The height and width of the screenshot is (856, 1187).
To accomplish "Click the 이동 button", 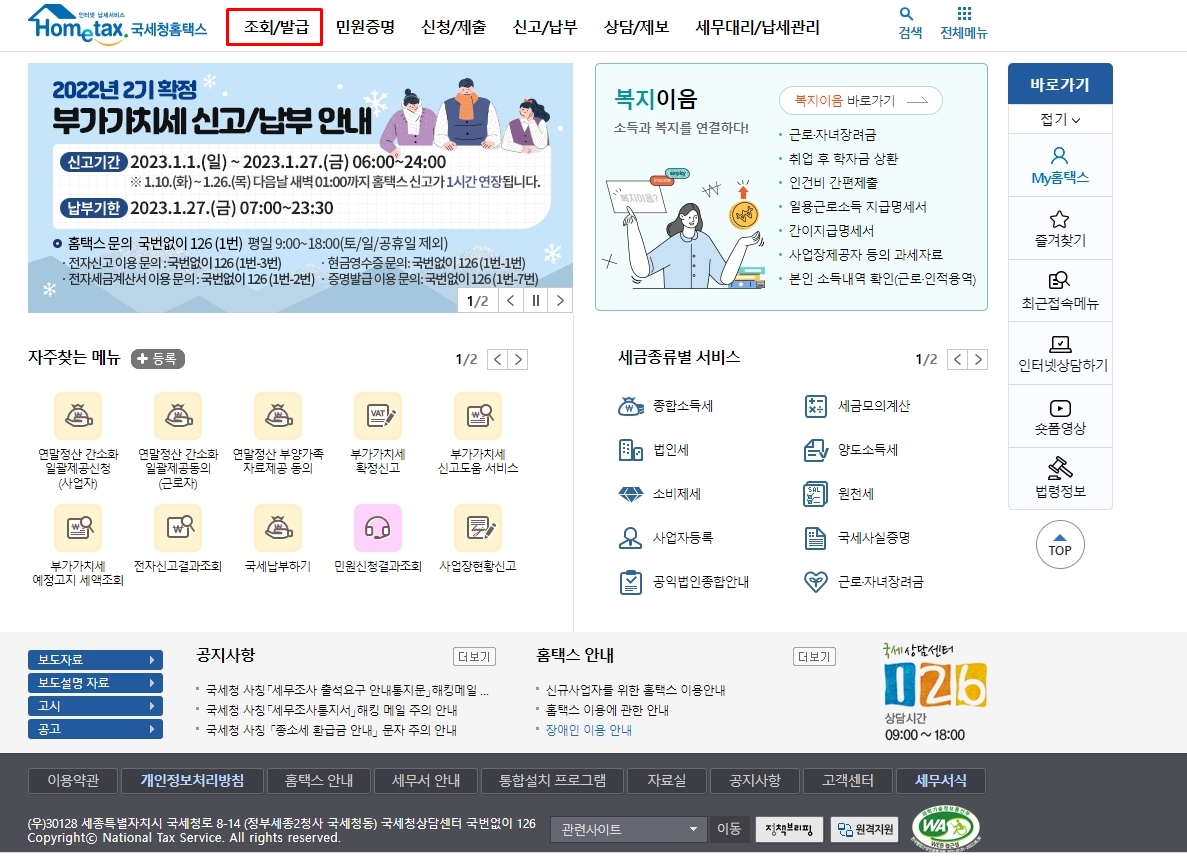I will [x=729, y=830].
